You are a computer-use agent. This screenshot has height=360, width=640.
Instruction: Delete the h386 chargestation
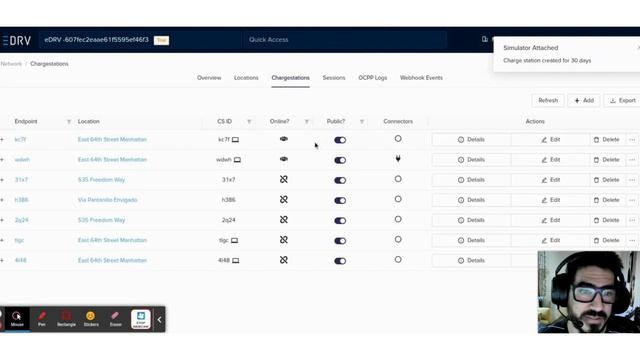tap(607, 200)
